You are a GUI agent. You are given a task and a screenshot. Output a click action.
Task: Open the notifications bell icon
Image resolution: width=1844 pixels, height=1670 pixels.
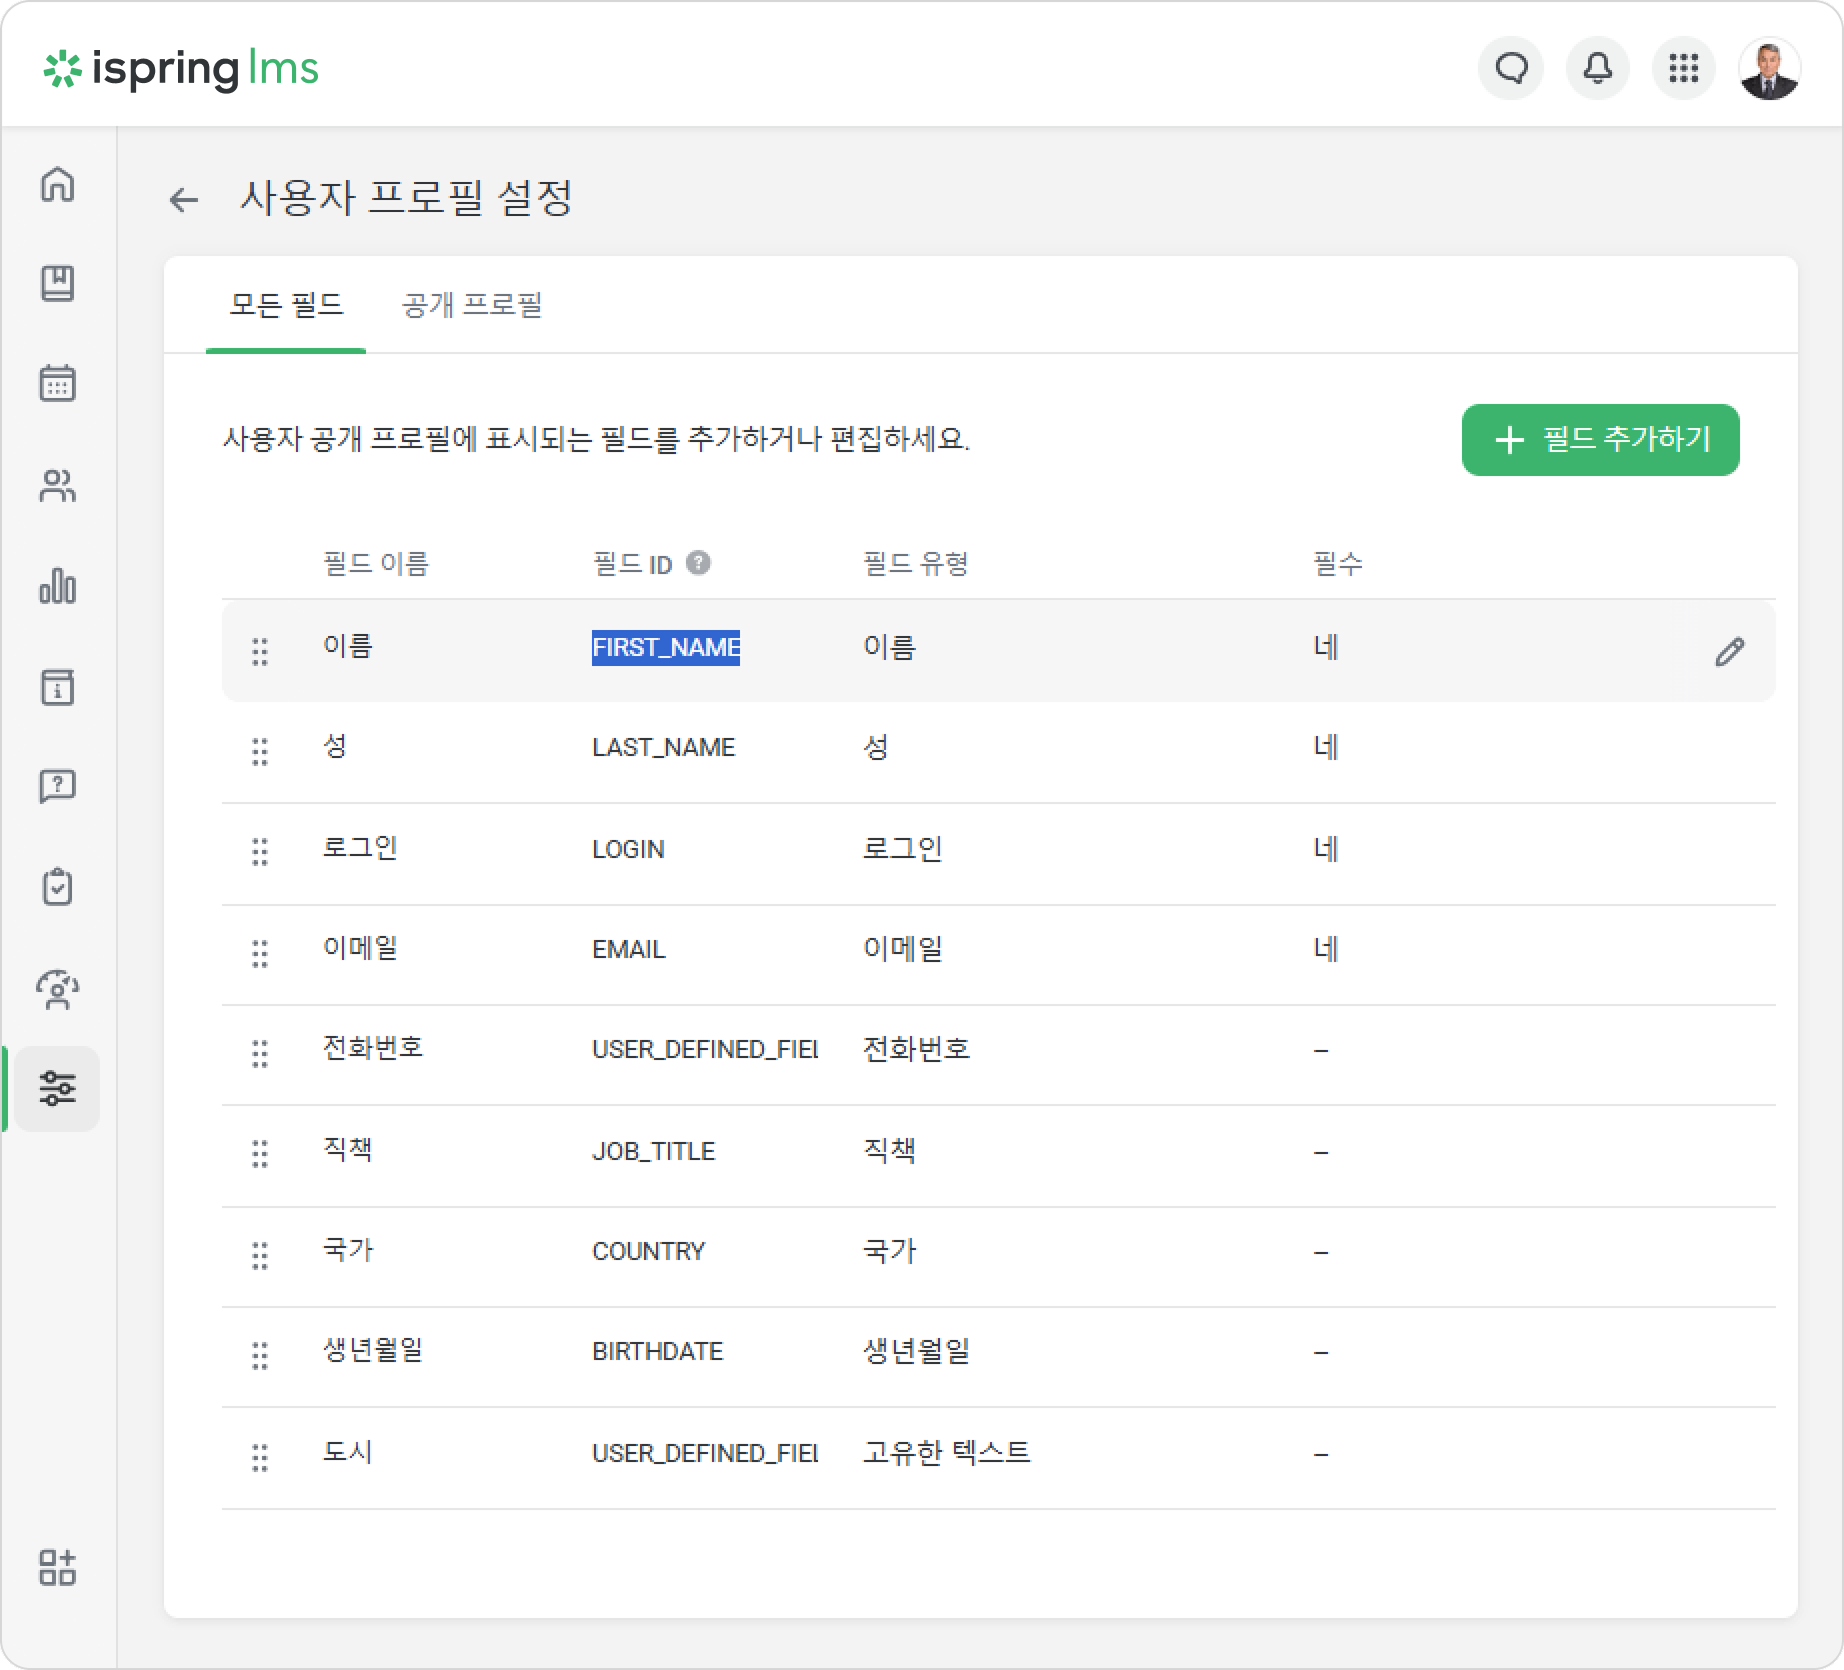[x=1598, y=68]
